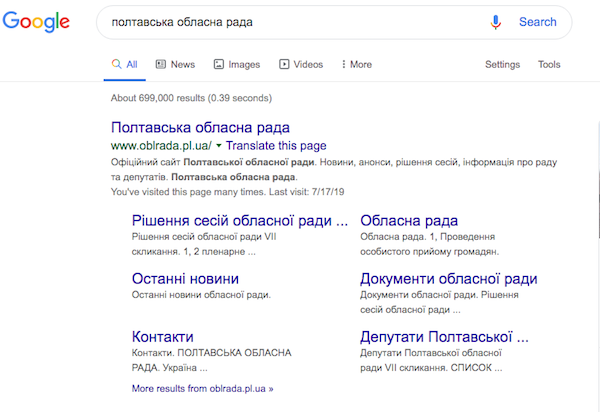The height and width of the screenshot is (412, 600).
Task: Open the Останні новини sitelink
Action: click(x=185, y=279)
